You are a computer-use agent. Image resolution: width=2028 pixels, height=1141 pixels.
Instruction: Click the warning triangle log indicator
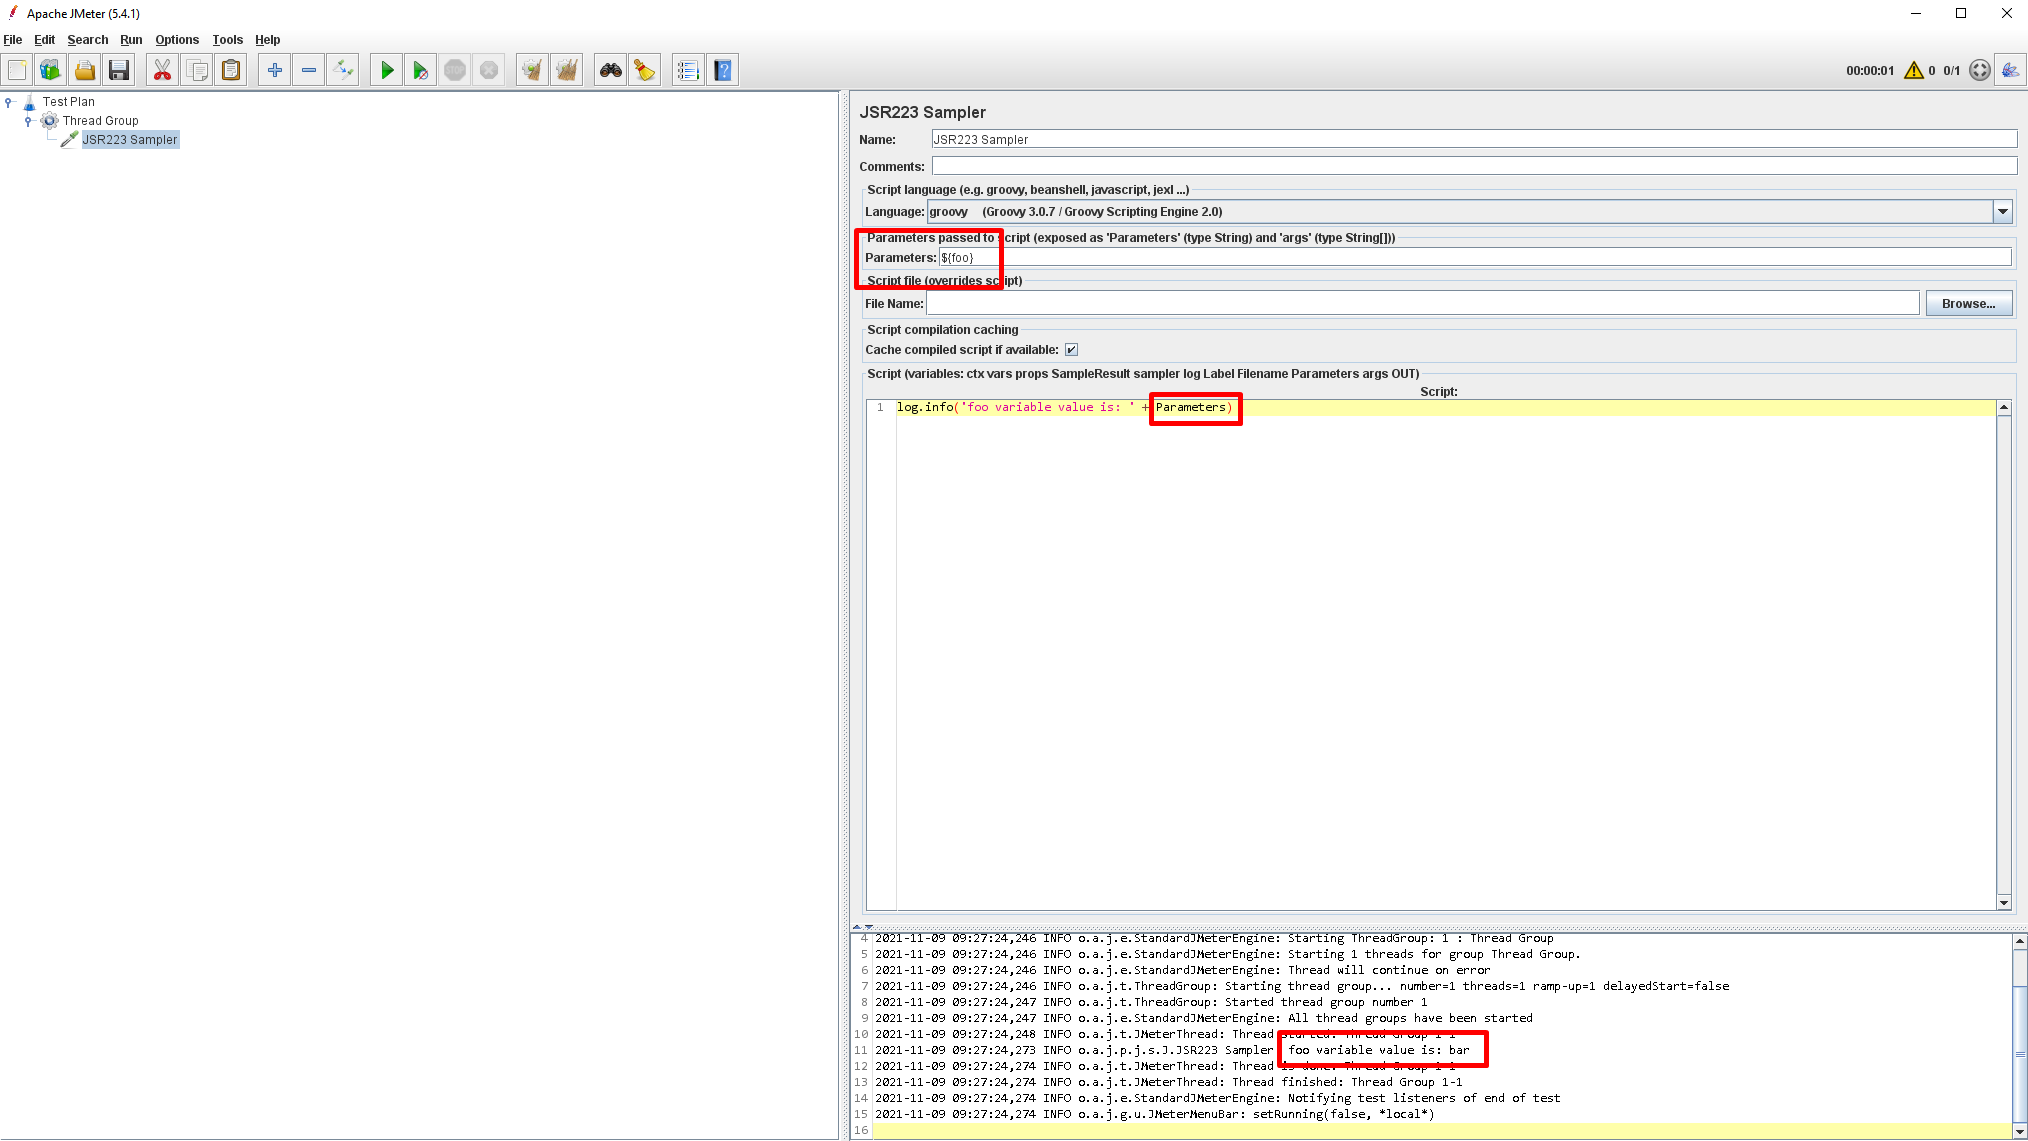point(1913,70)
